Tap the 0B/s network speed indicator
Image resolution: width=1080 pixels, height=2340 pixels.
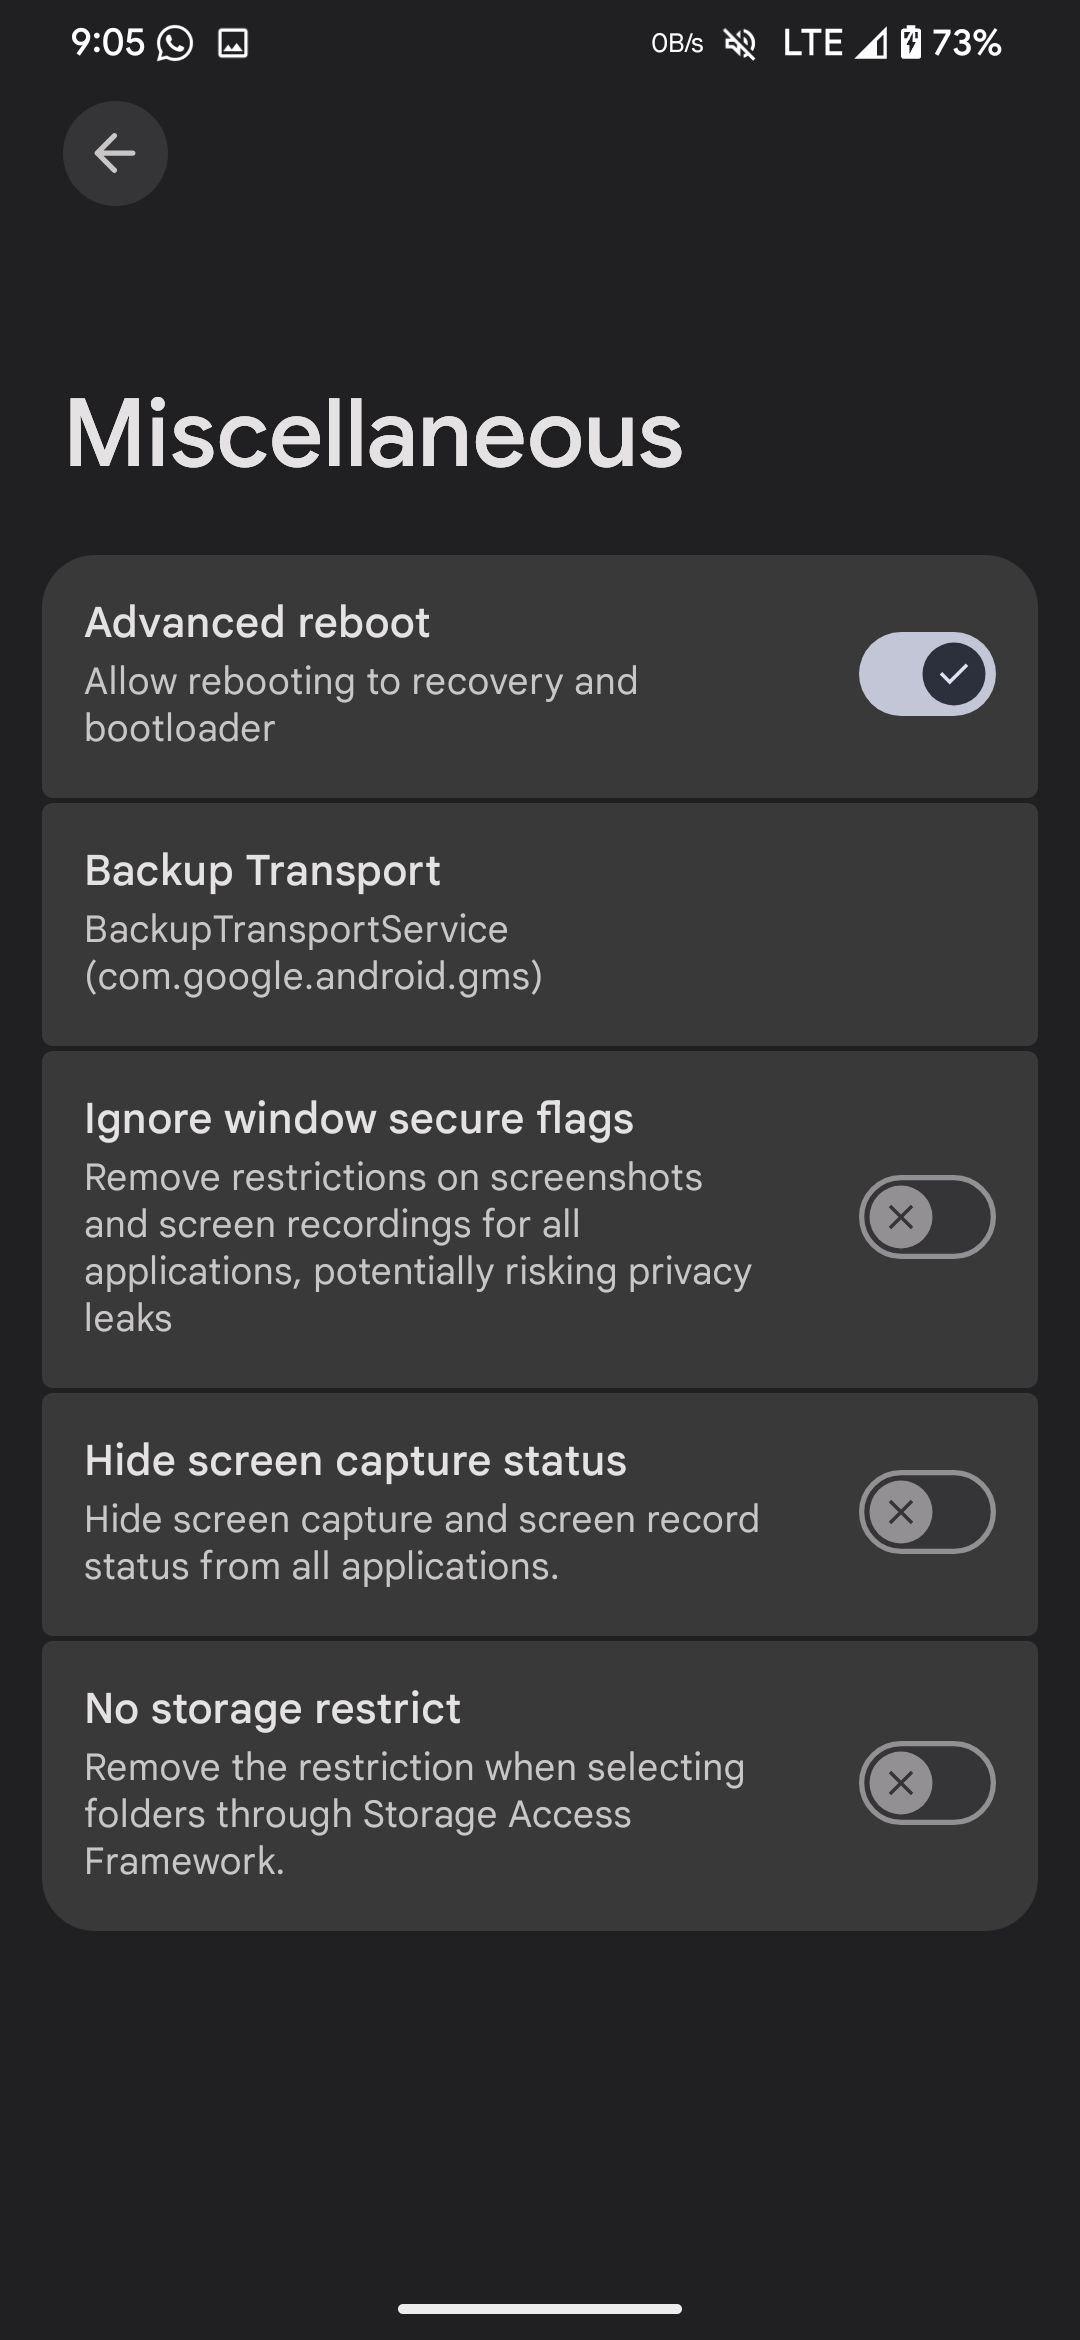coord(677,43)
